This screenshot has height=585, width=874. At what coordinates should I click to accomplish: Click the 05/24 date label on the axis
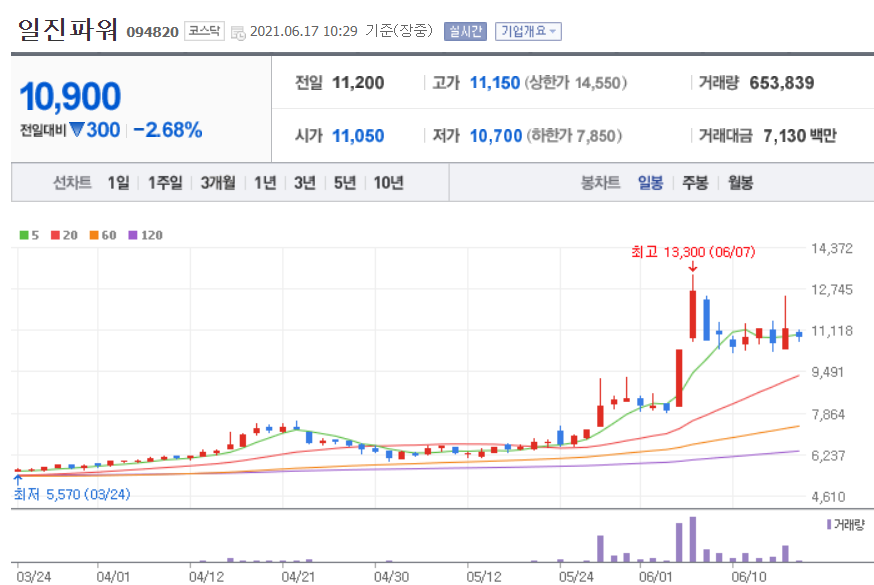[576, 577]
